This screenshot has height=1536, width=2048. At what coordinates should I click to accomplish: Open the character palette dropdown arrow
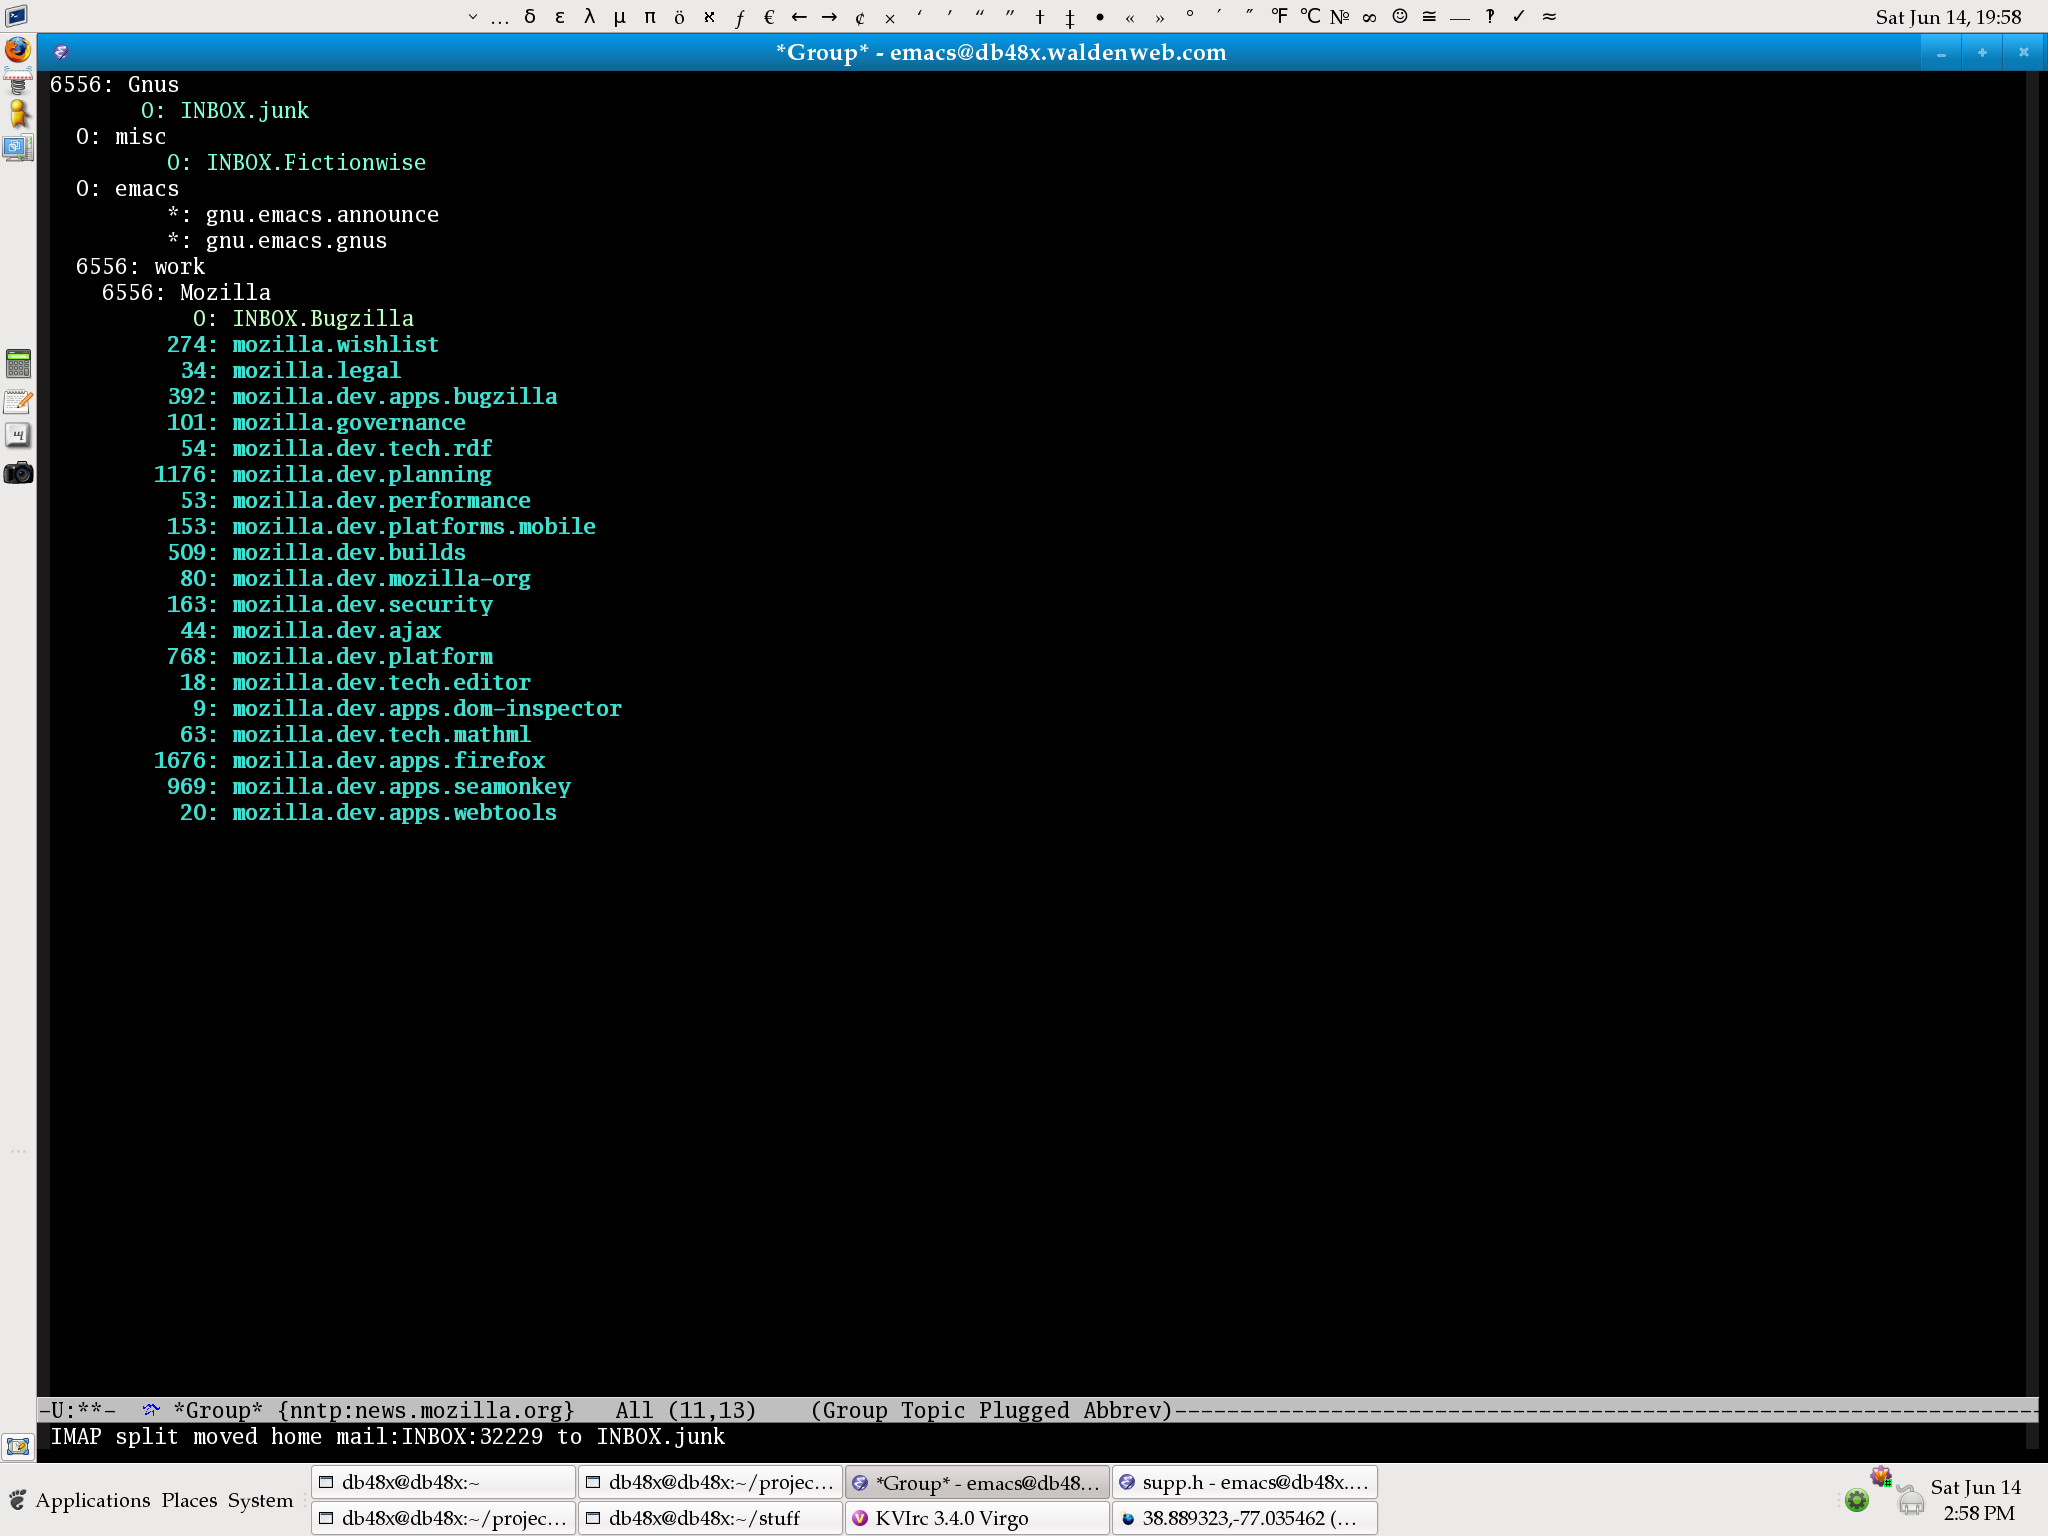click(x=472, y=16)
